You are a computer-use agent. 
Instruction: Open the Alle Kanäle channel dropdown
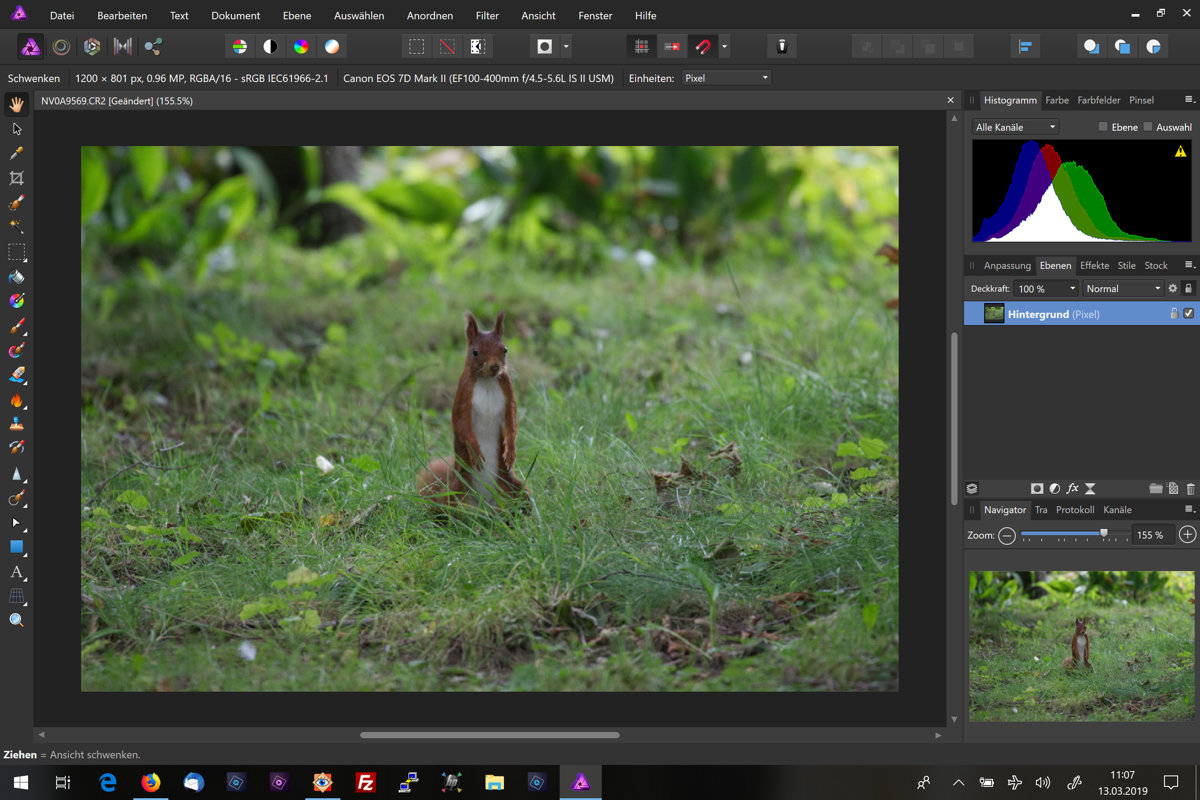(x=1015, y=127)
